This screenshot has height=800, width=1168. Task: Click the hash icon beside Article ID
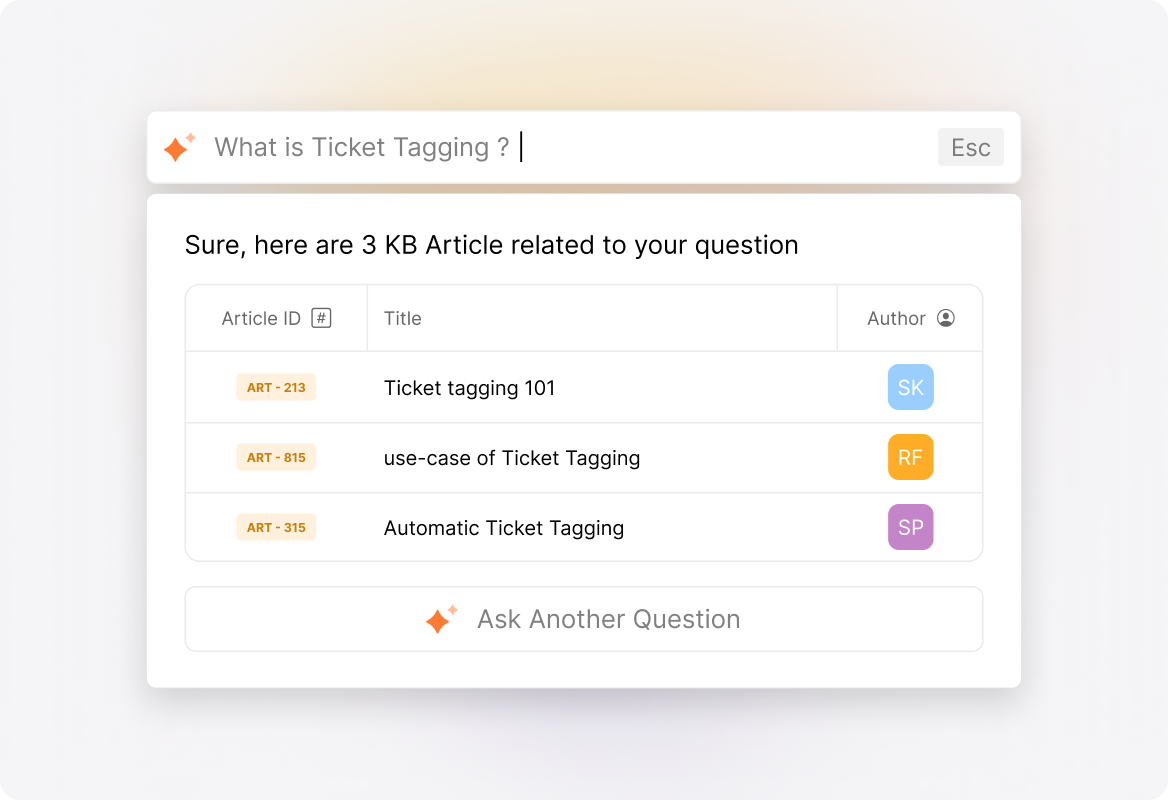[x=321, y=318]
